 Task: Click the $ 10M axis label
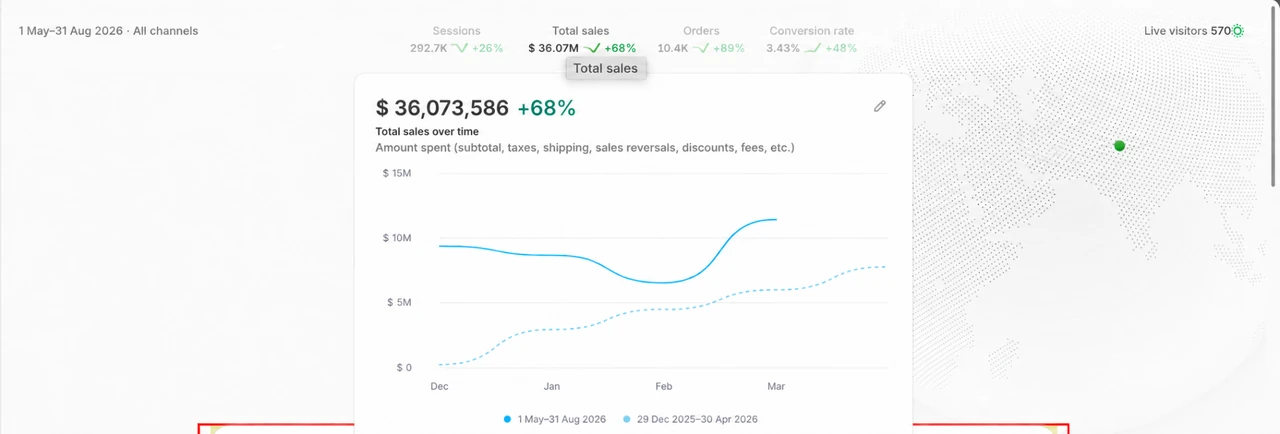coord(397,238)
